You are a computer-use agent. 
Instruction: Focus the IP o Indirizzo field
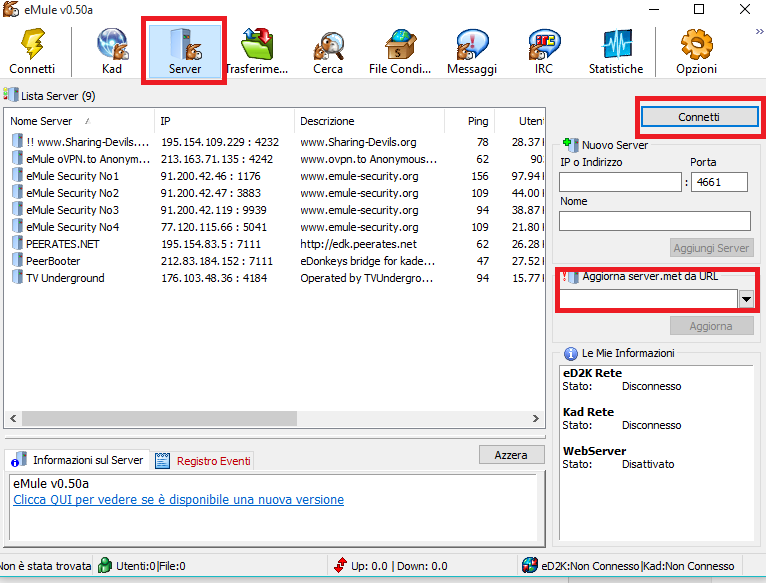tap(620, 182)
